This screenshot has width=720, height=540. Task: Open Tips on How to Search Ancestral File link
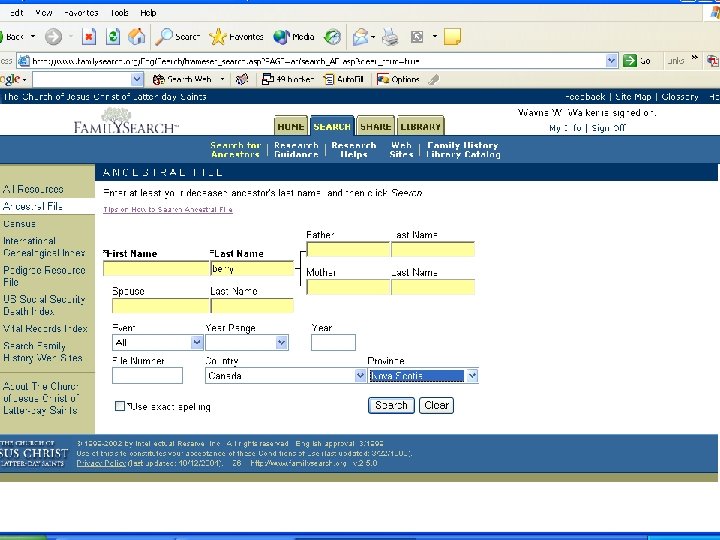(168, 209)
